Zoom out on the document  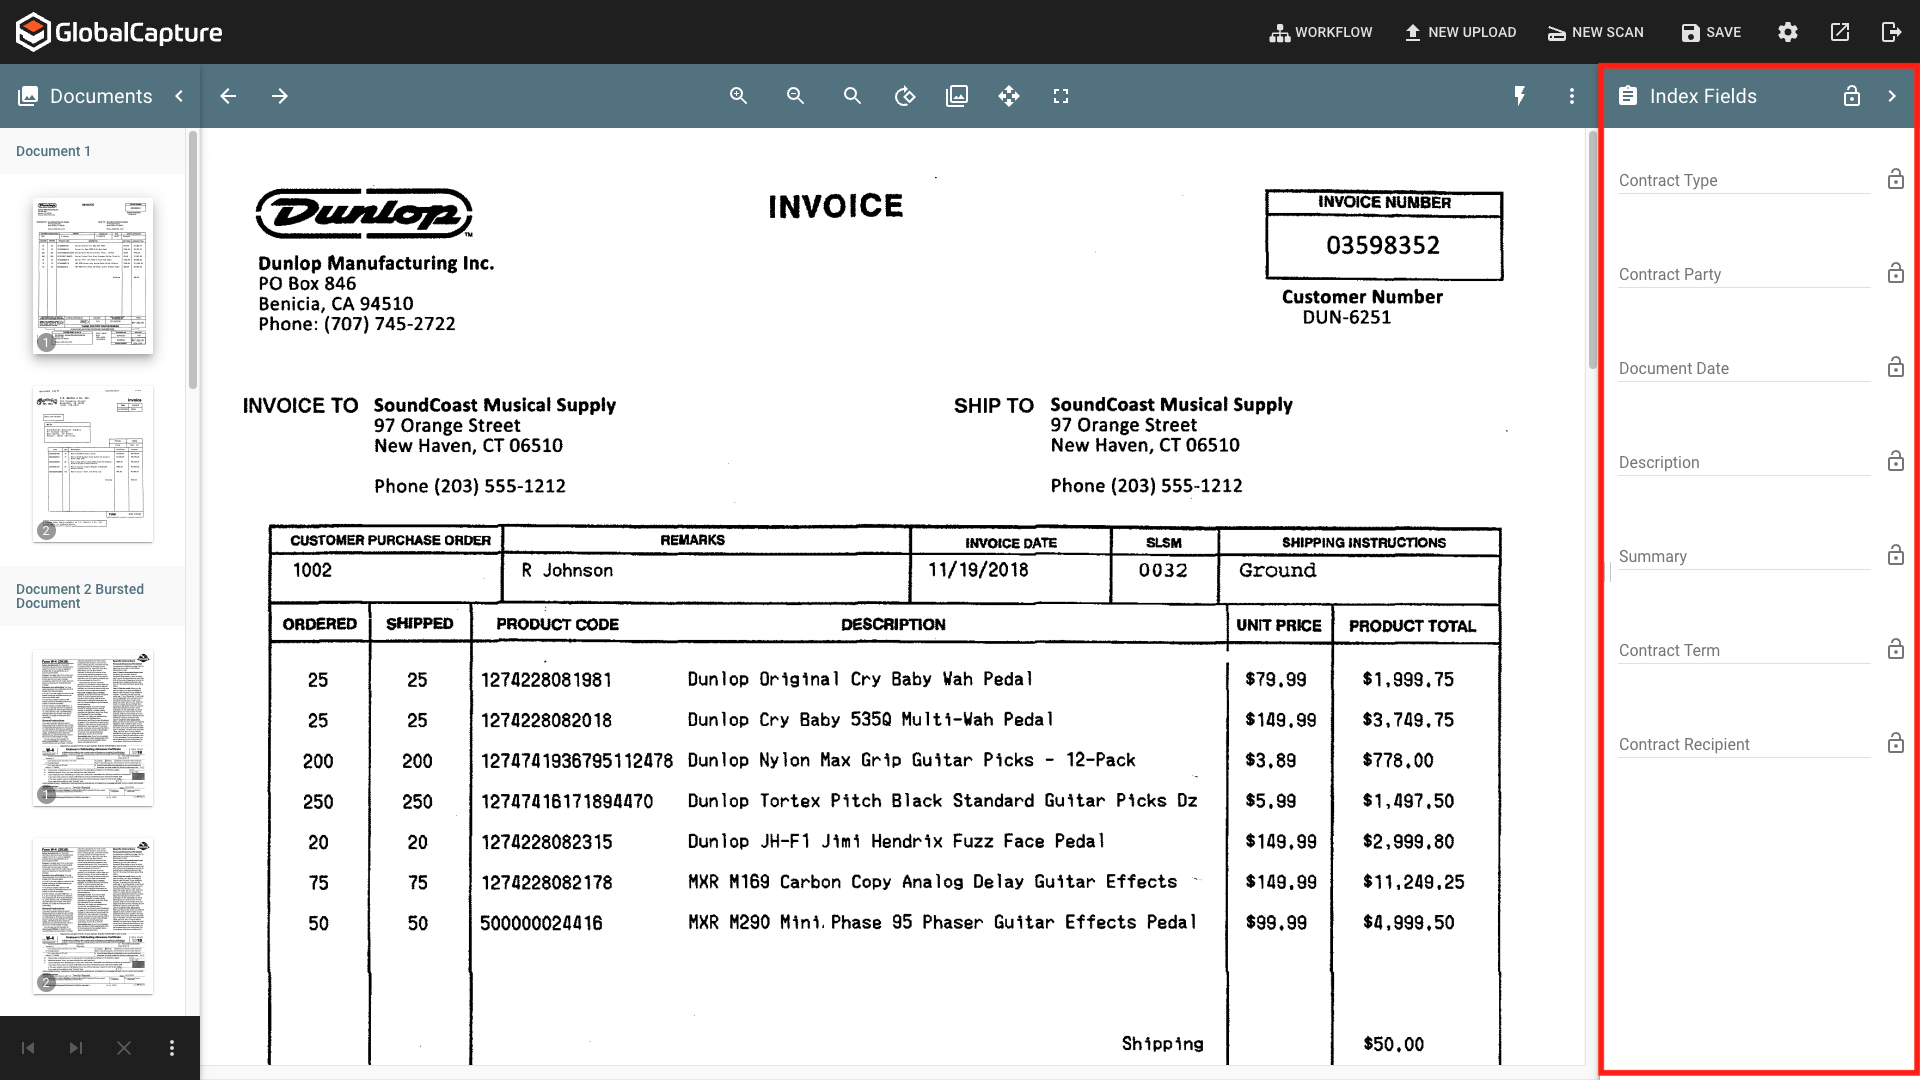796,96
